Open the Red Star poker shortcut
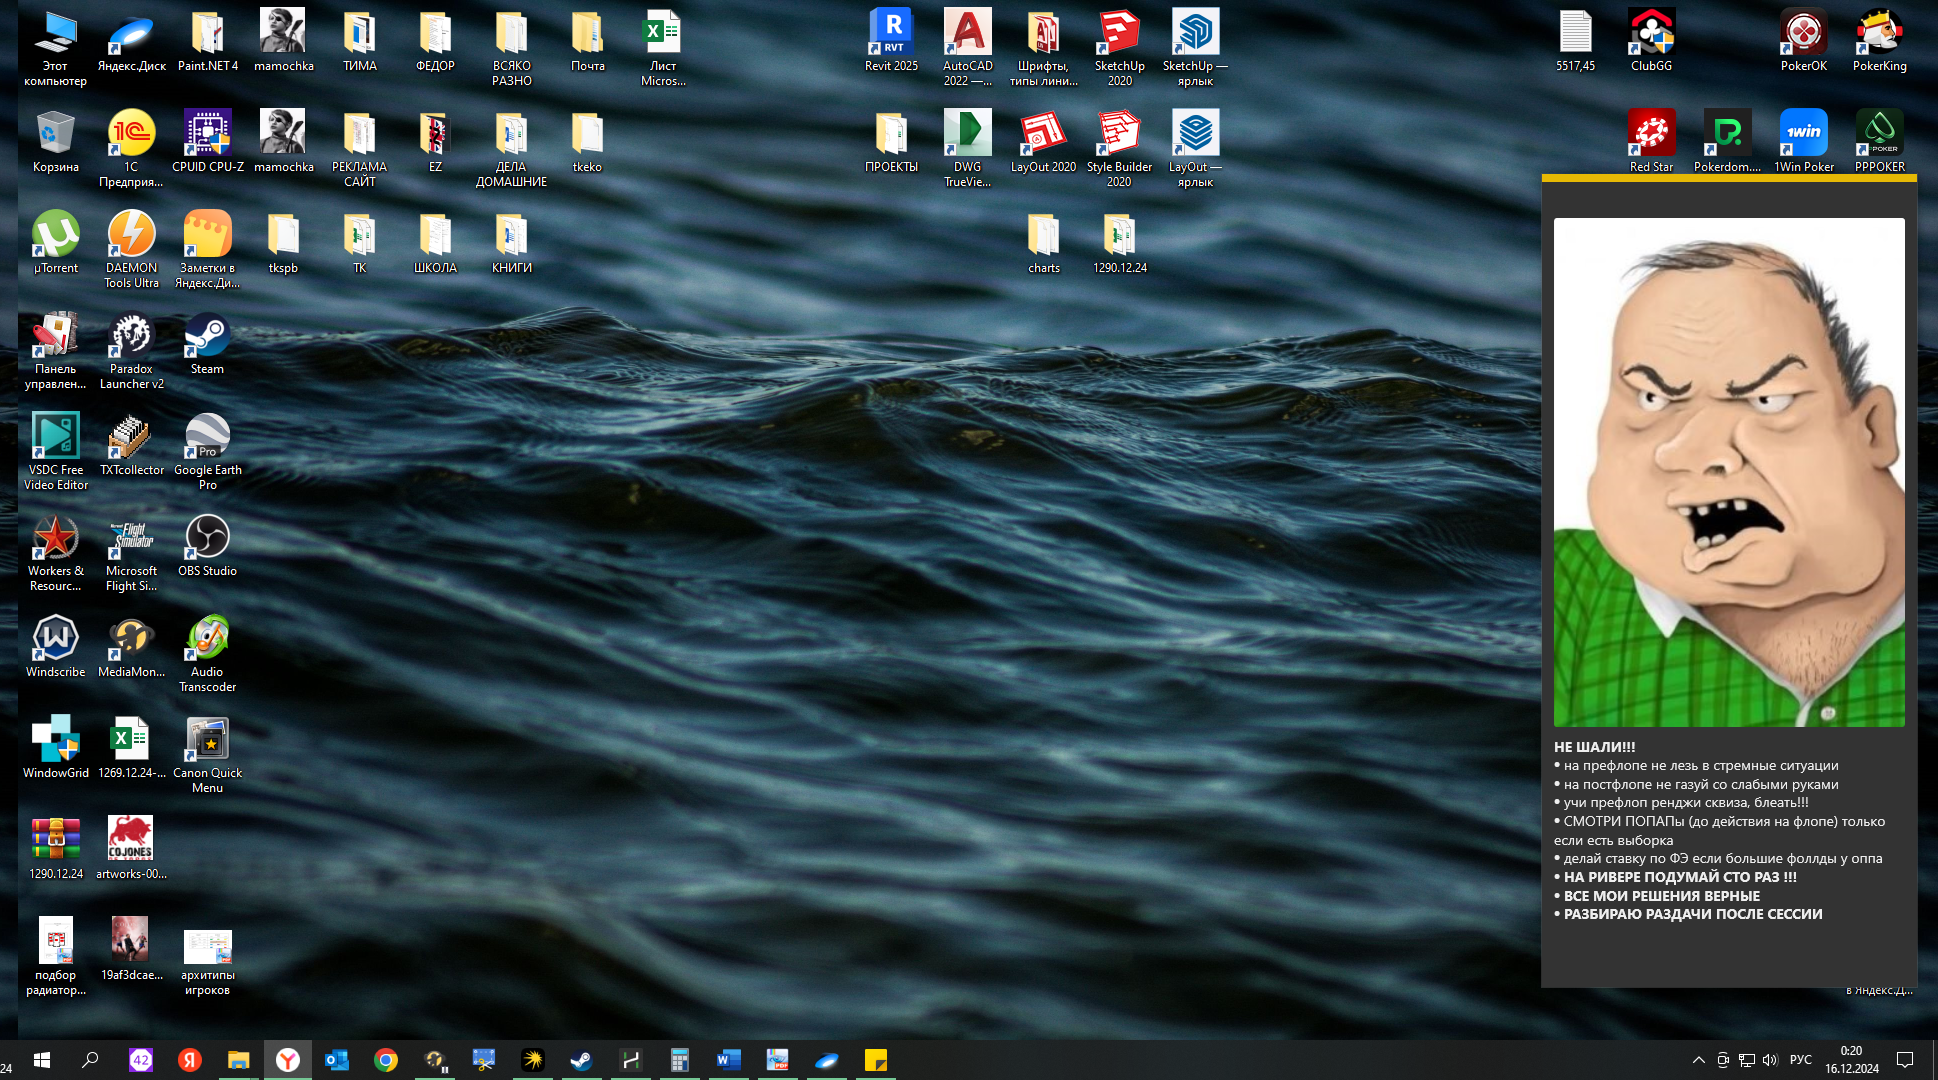The width and height of the screenshot is (1938, 1080). tap(1651, 142)
